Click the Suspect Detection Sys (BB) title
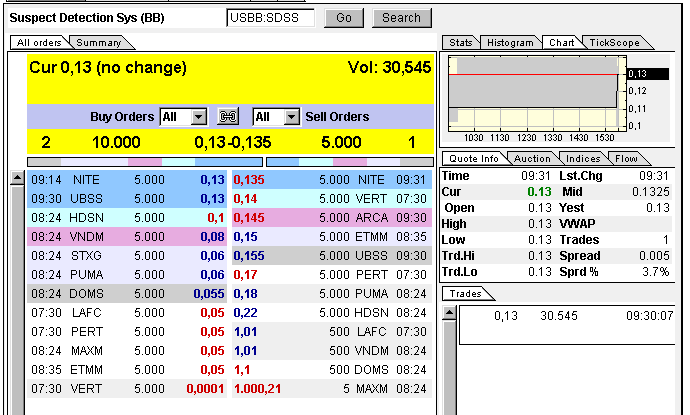Screen dimensions: 690x415 pyautogui.click(x=87, y=18)
